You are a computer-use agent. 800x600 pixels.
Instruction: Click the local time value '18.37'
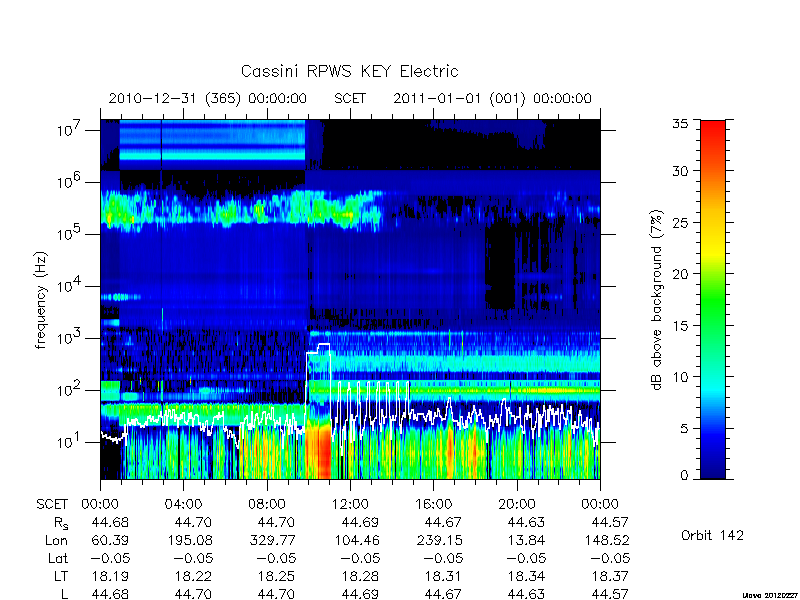tap(610, 577)
